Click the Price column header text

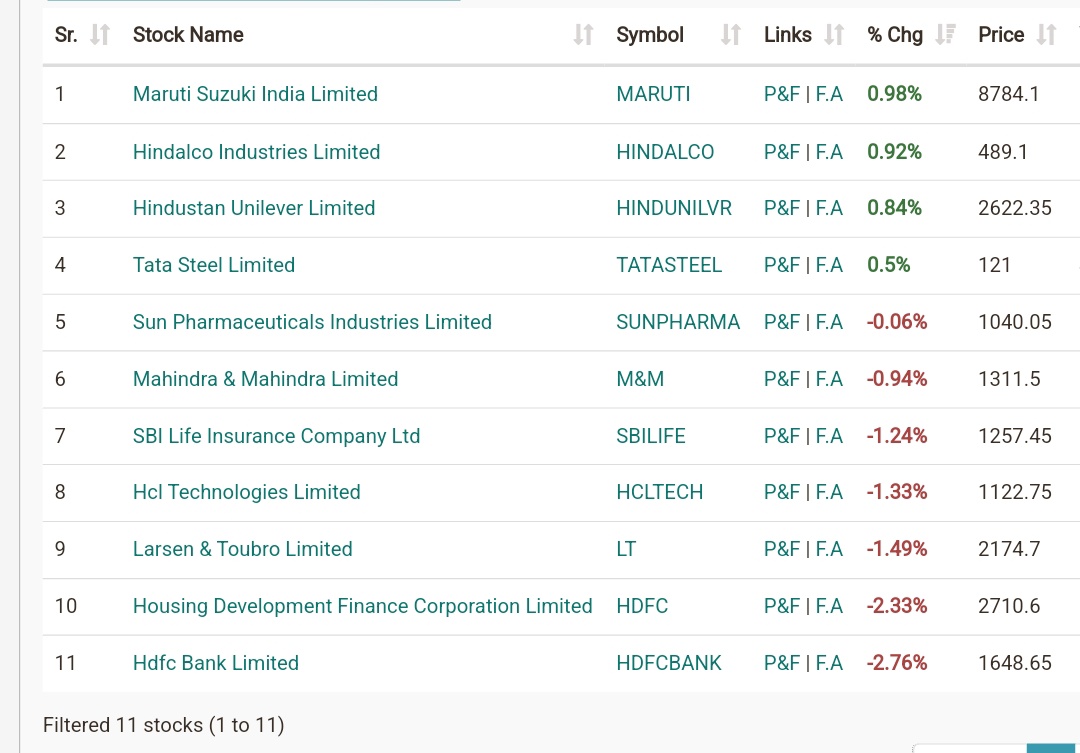(1001, 34)
